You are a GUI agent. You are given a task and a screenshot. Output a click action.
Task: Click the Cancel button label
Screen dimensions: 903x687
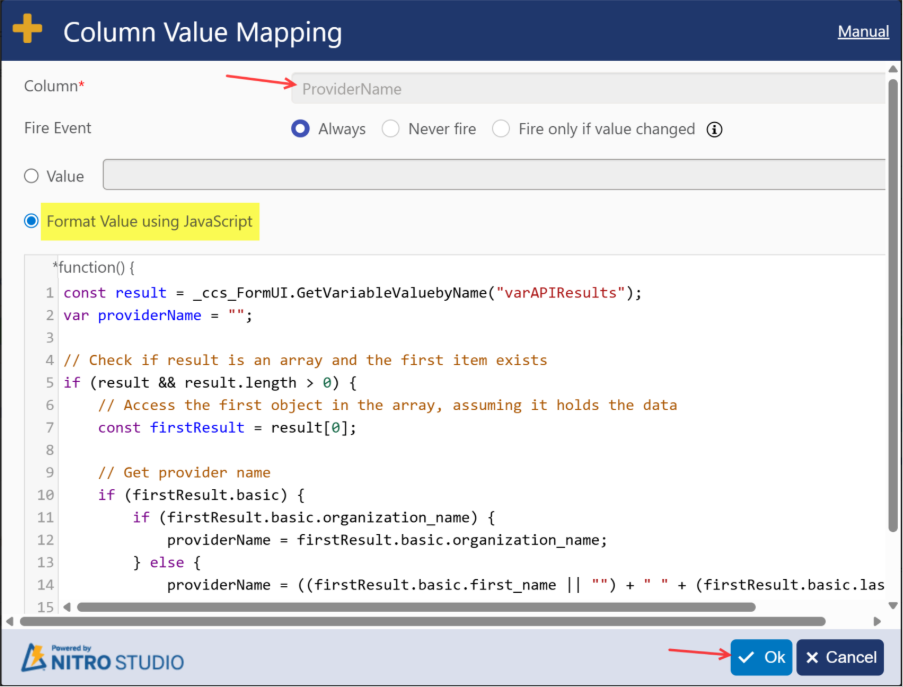coord(851,658)
